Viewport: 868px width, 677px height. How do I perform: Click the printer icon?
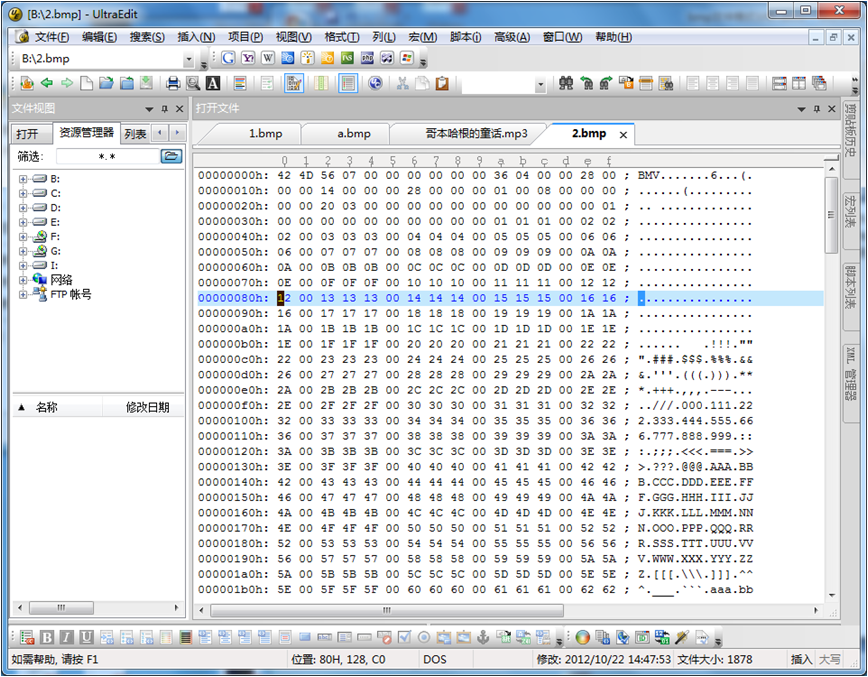coord(173,84)
